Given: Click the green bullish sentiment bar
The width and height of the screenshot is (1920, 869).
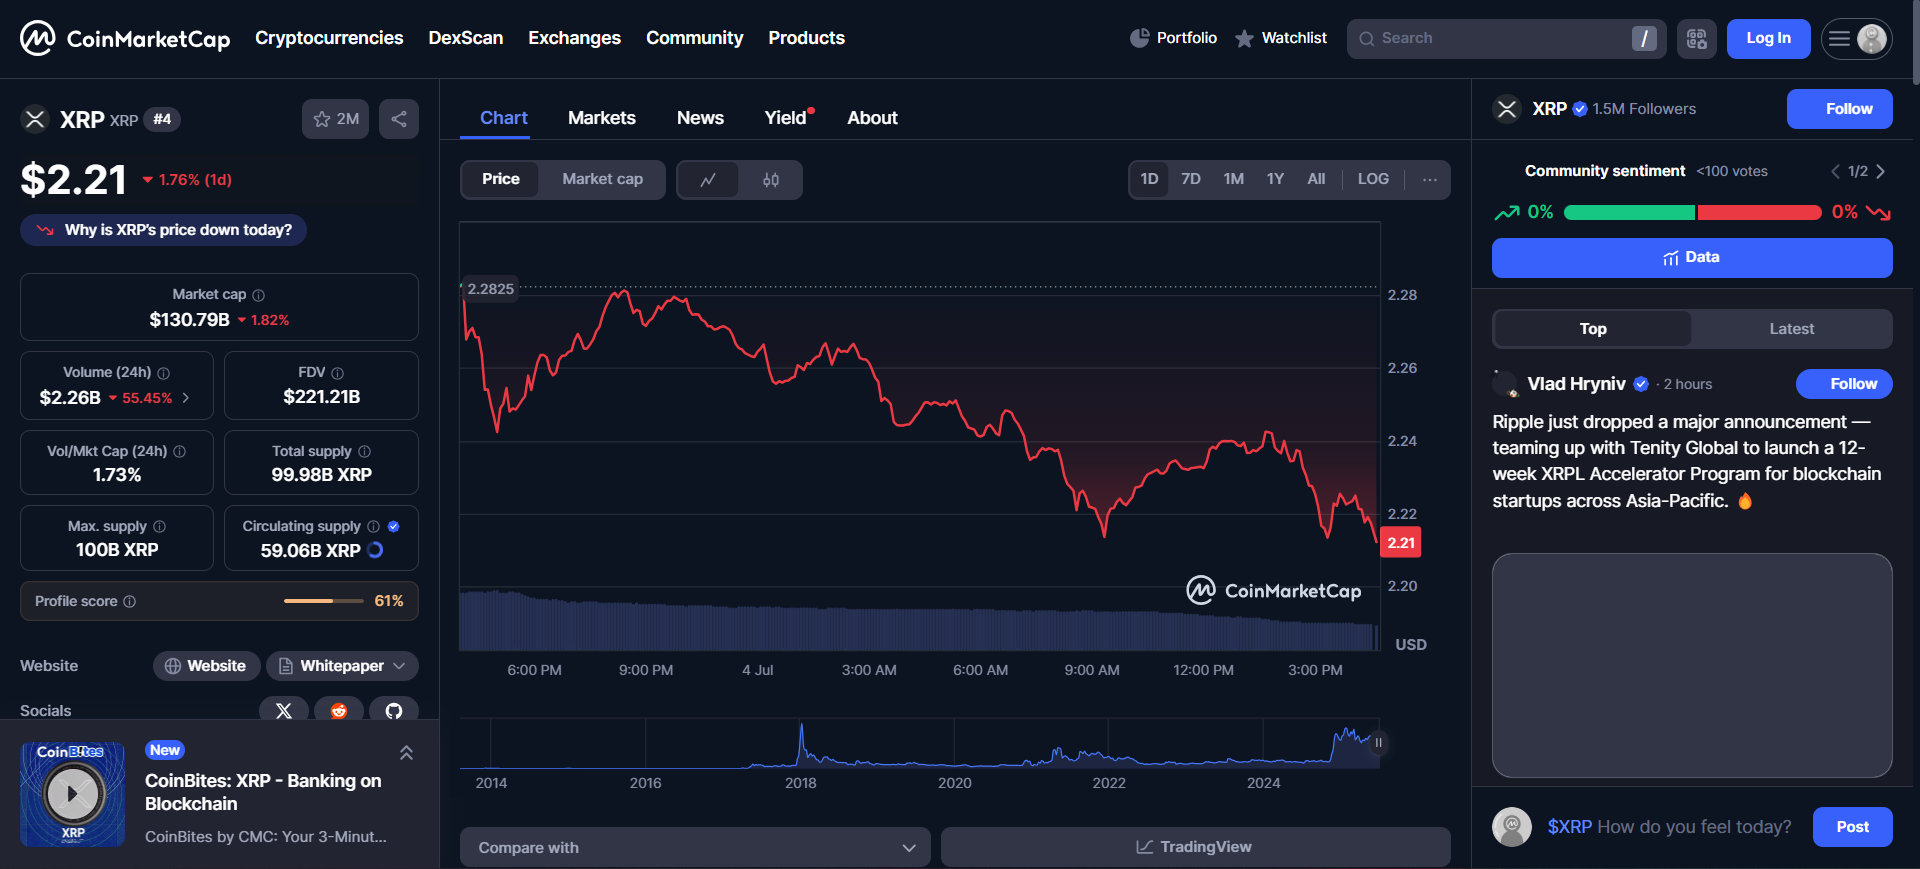Looking at the screenshot, I should pyautogui.click(x=1629, y=212).
